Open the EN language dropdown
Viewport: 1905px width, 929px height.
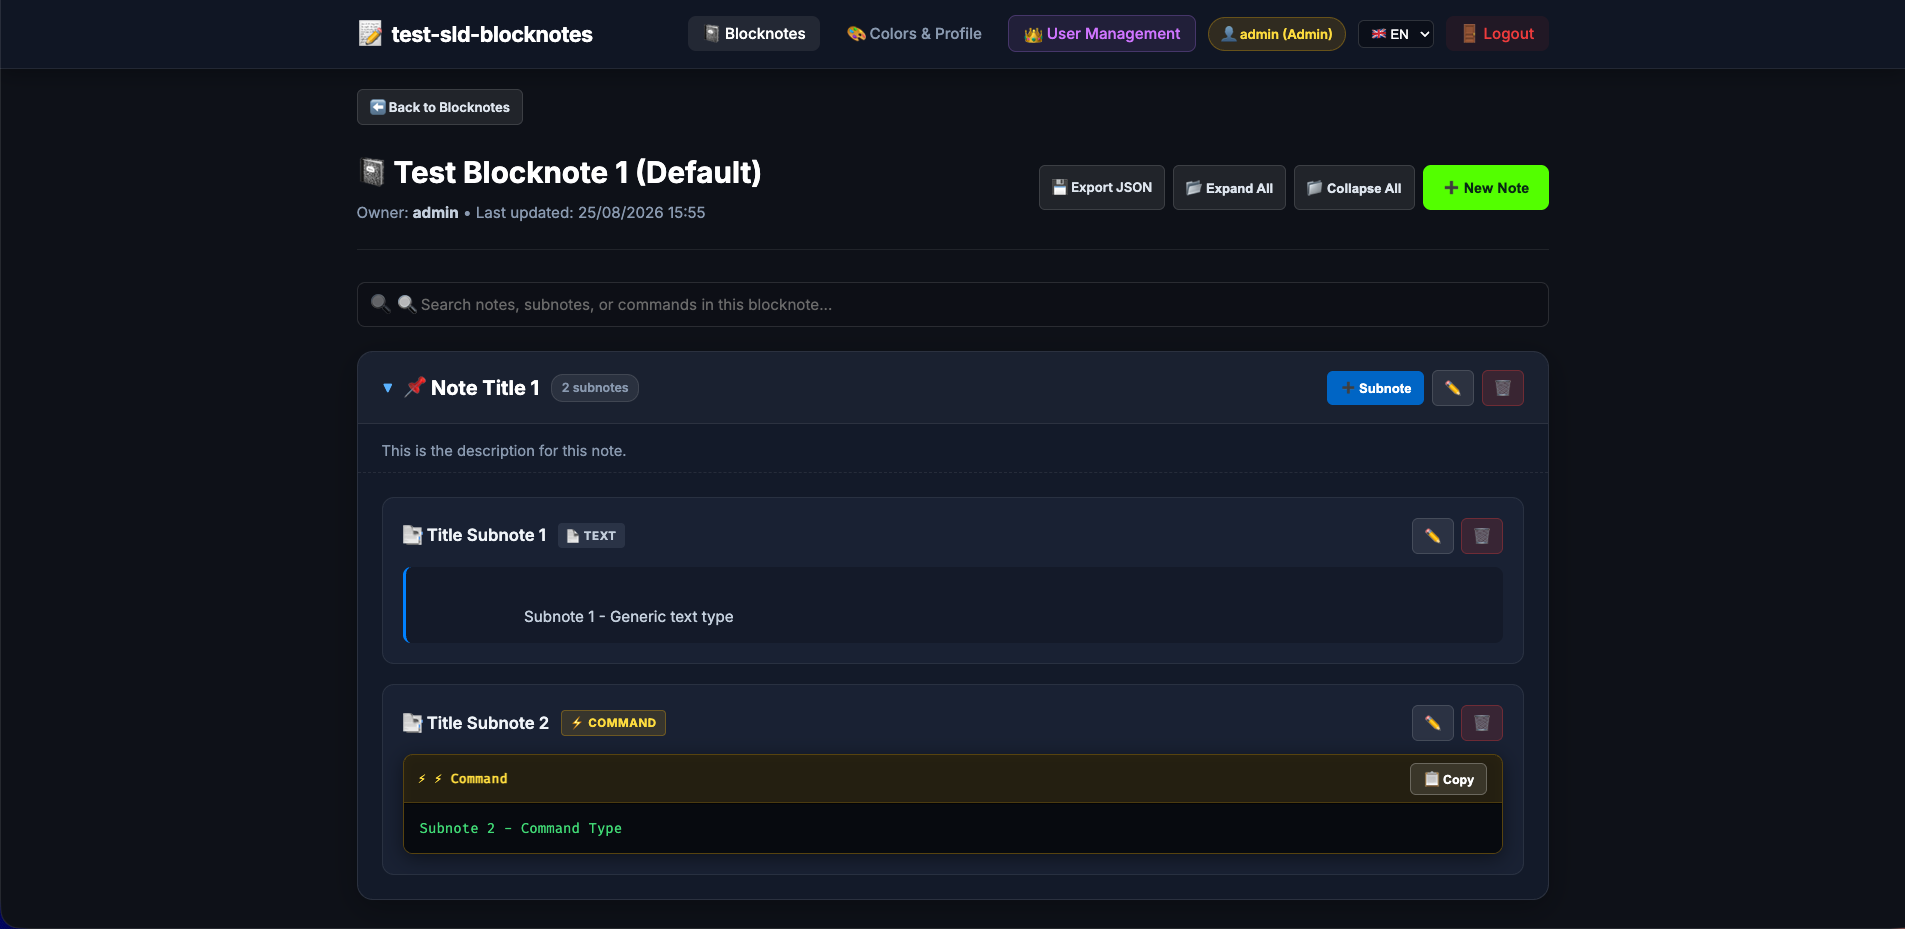point(1396,34)
